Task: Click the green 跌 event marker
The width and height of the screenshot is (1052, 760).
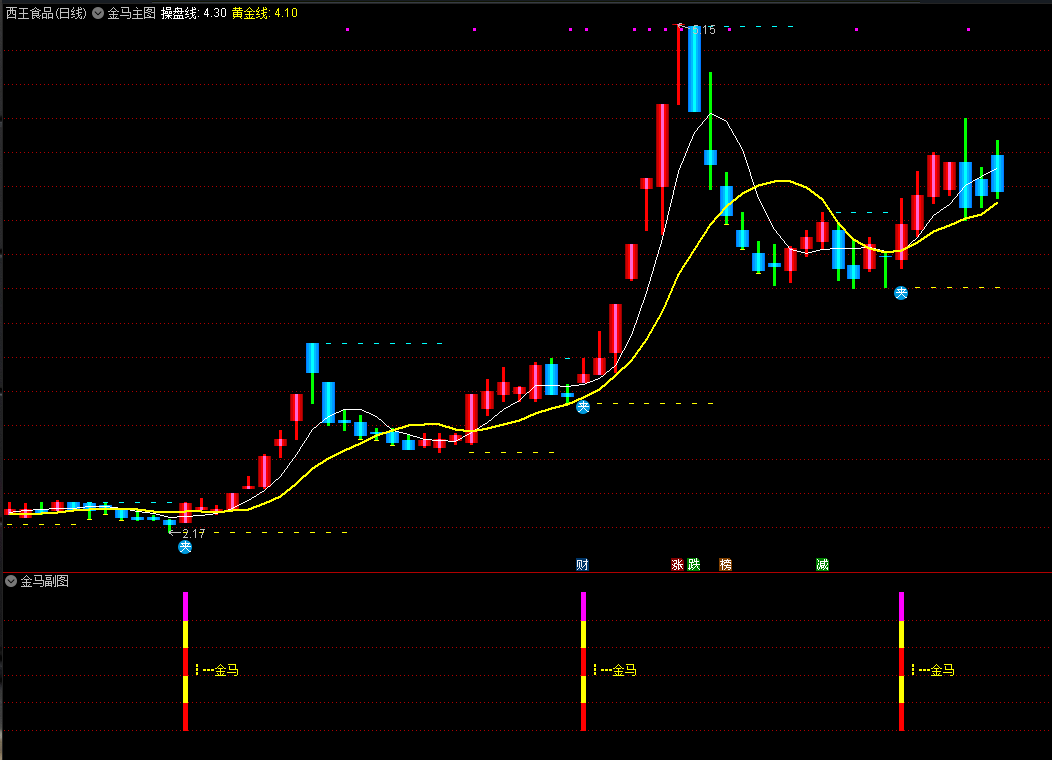Action: point(693,565)
